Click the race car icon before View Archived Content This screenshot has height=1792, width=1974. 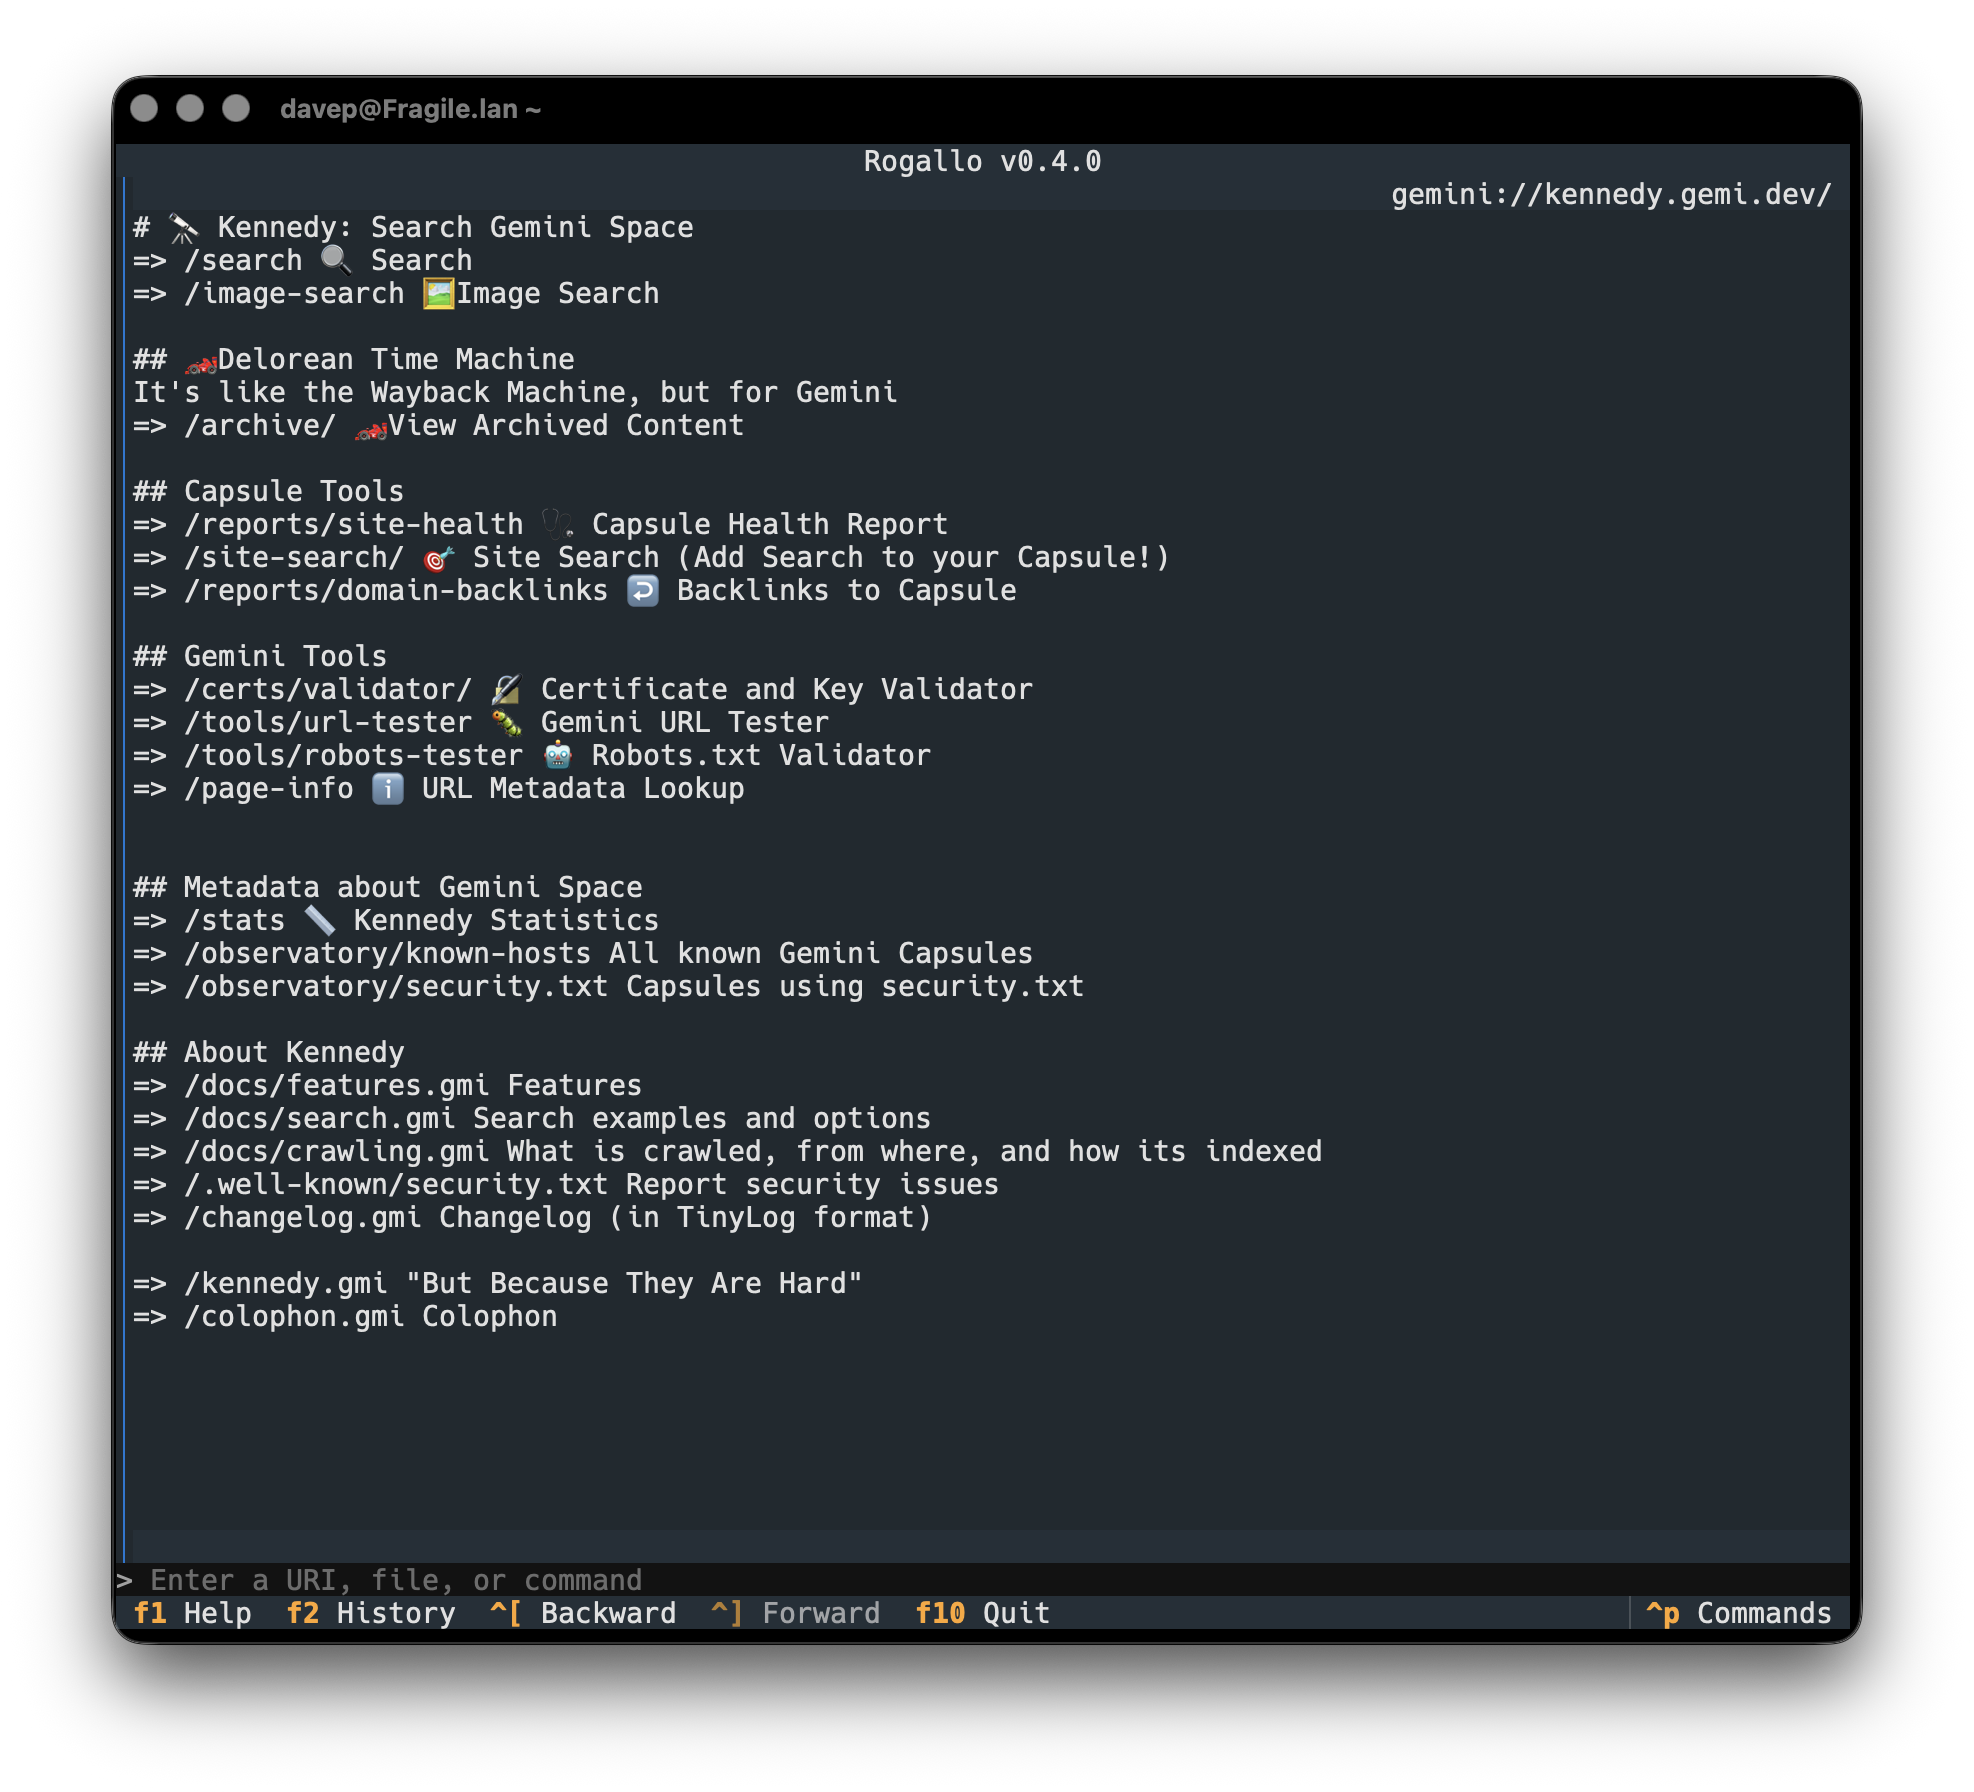click(371, 428)
